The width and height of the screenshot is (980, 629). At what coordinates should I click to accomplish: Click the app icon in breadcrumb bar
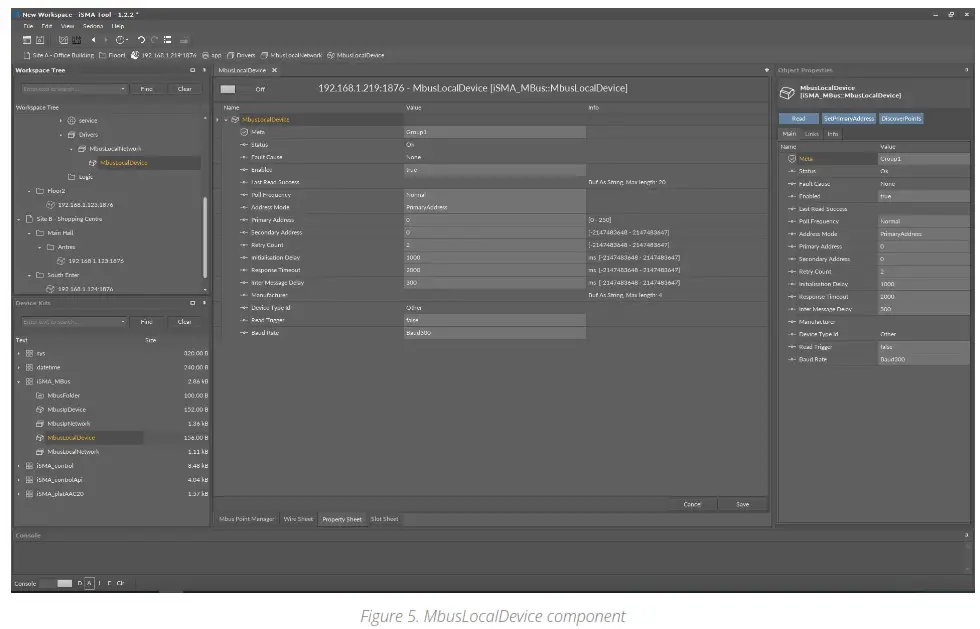click(206, 55)
